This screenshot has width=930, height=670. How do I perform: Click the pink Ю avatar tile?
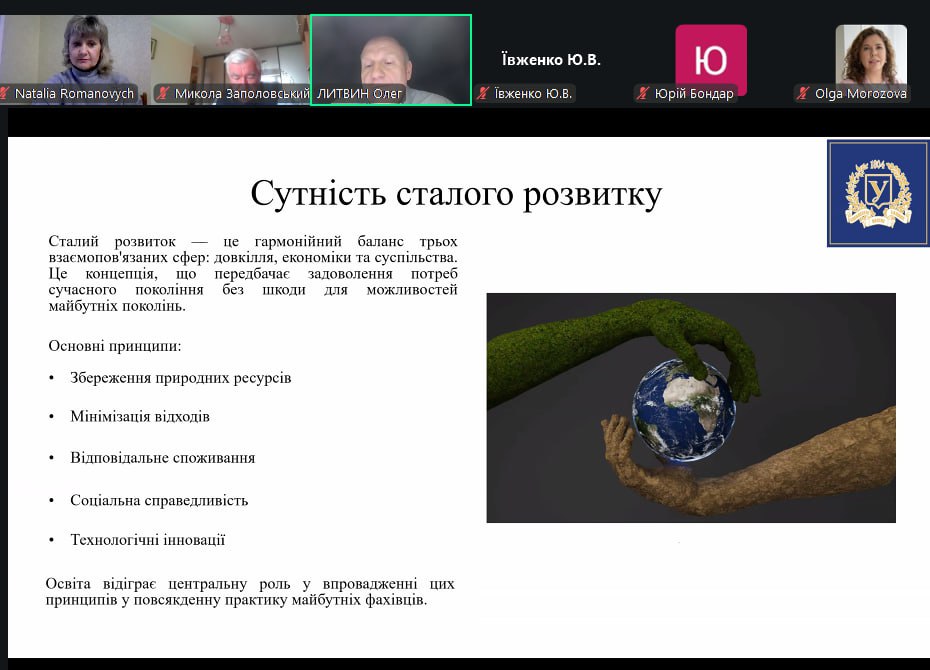[x=711, y=58]
